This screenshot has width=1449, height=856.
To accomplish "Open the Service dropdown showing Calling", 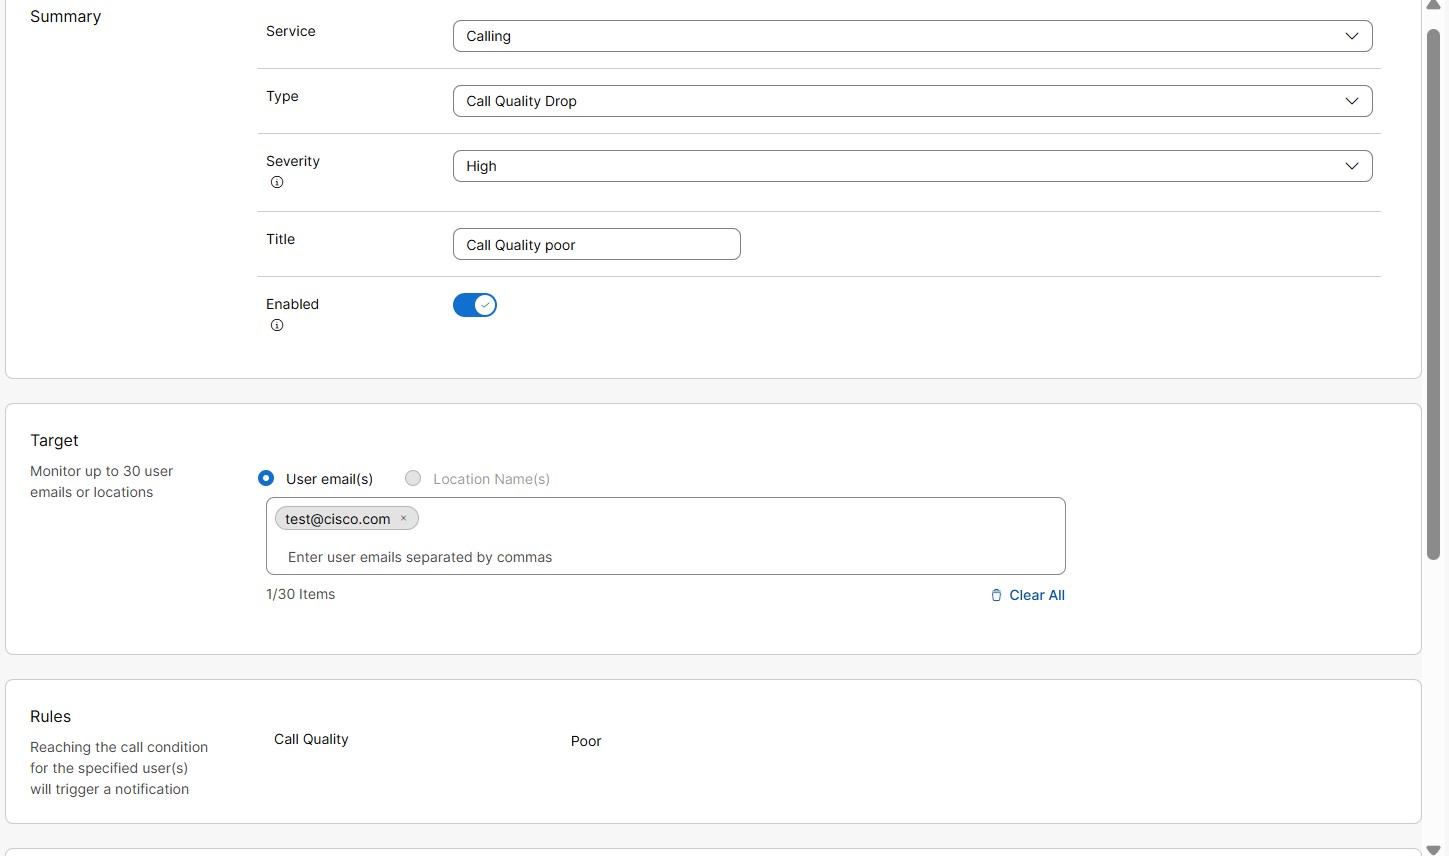I will click(x=911, y=36).
